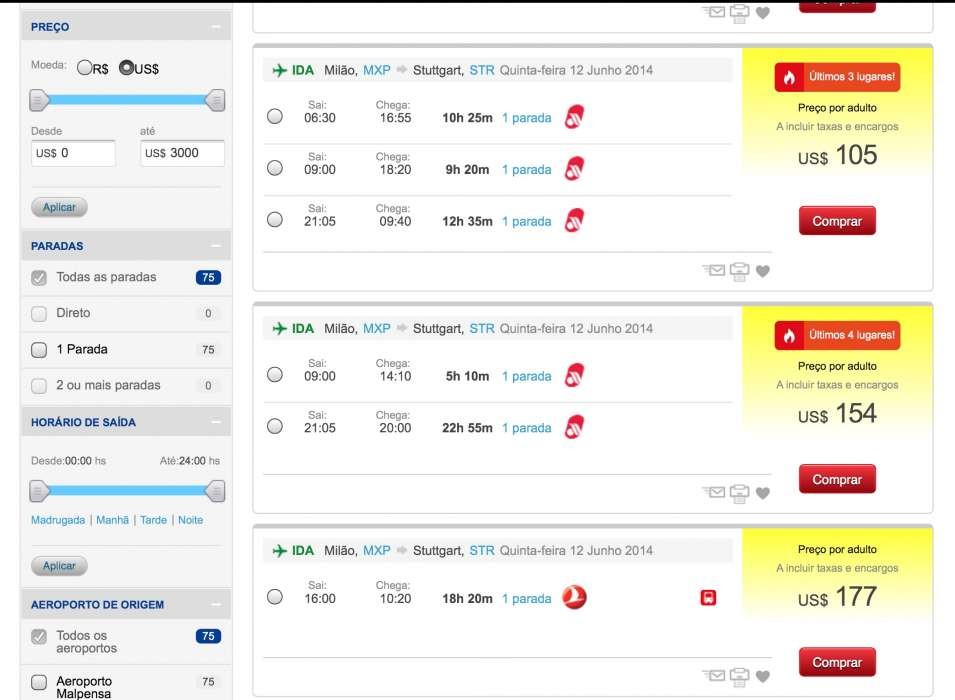Collapse the HORÁRIO DE SAÍDA section

pos(215,422)
